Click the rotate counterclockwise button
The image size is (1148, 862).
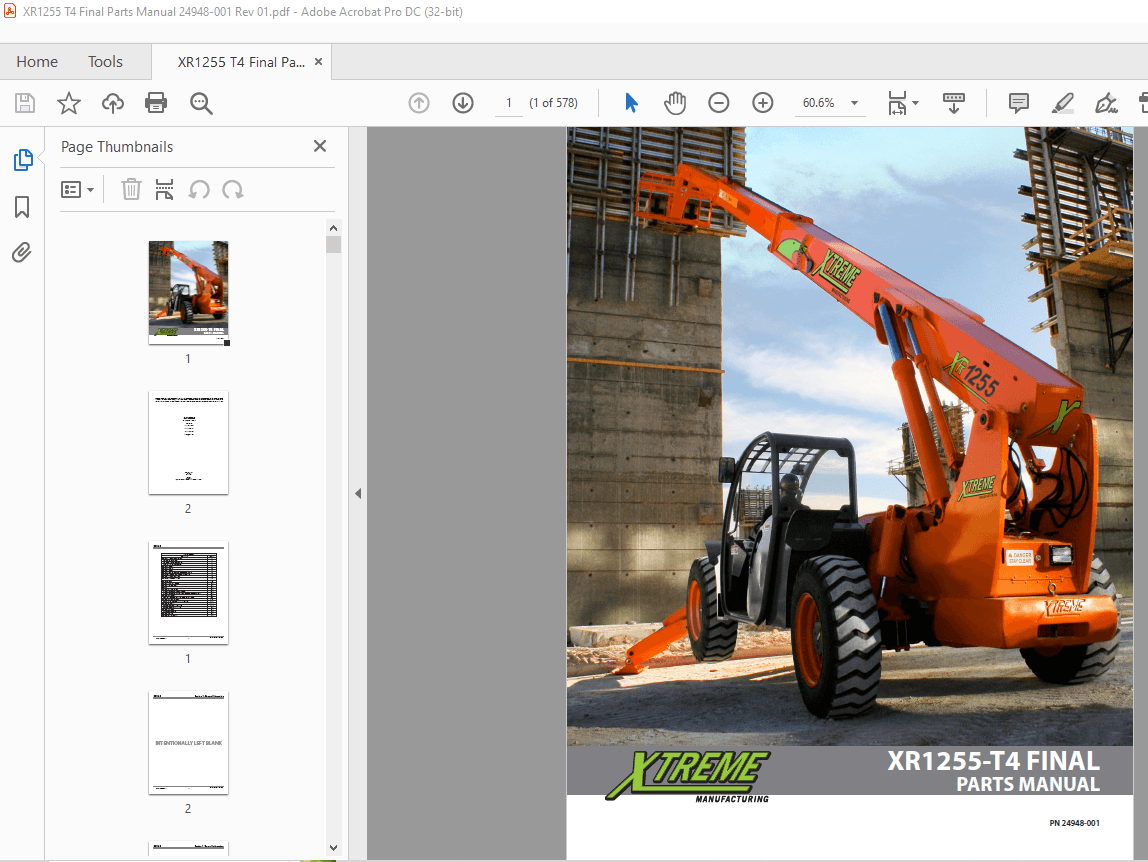[199, 189]
